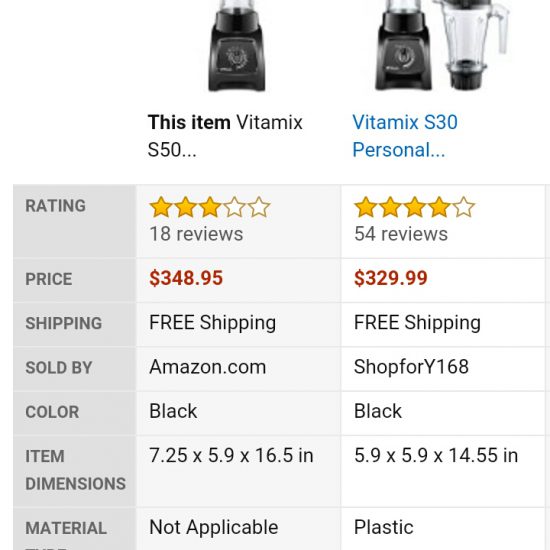550x550 pixels.
Task: Click the Plastic material cell
Action: click(384, 528)
